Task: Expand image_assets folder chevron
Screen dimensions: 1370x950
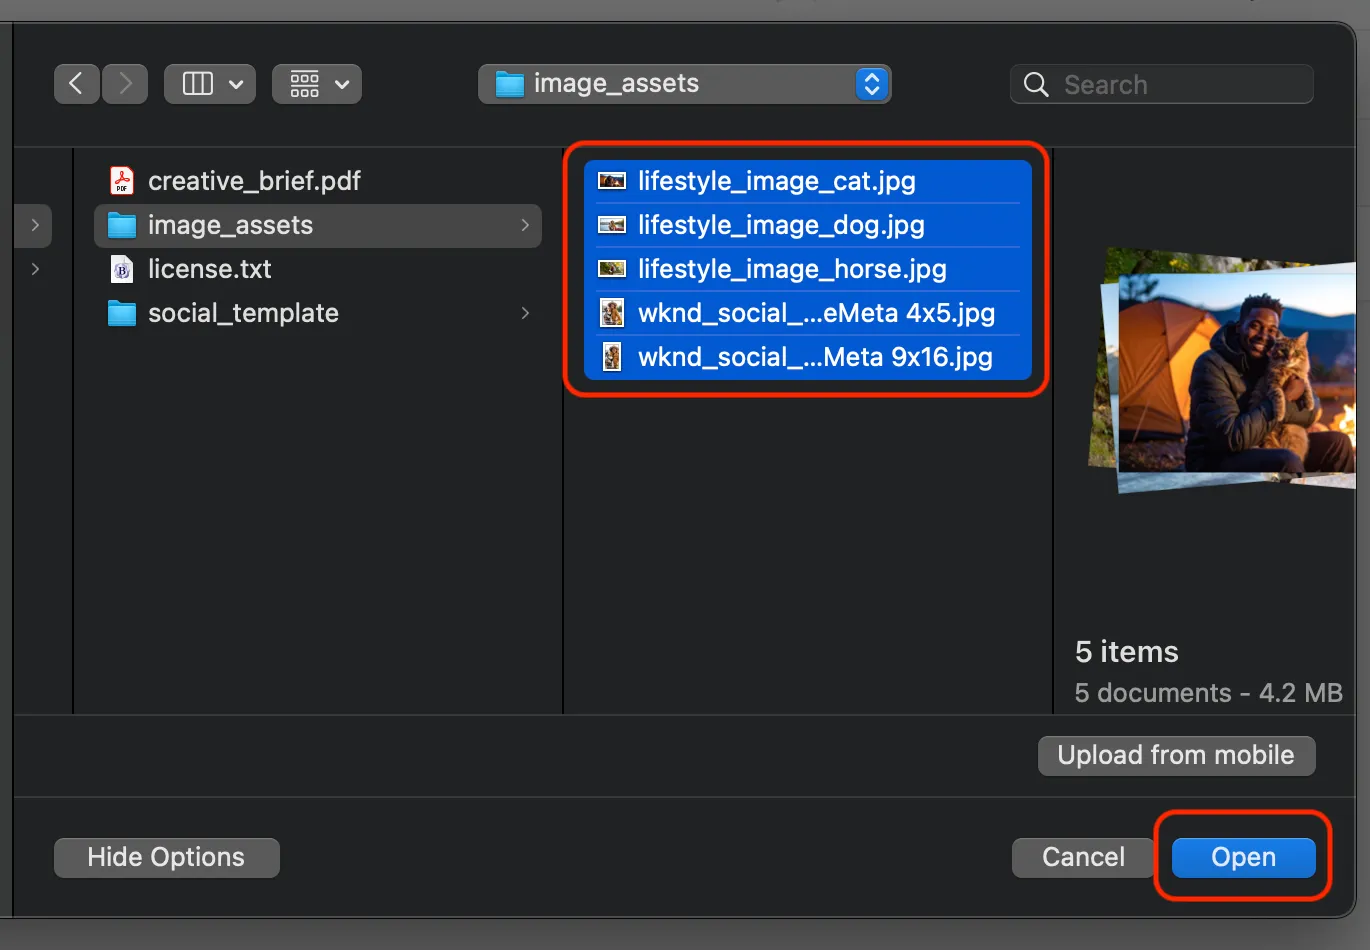Action: tap(525, 225)
